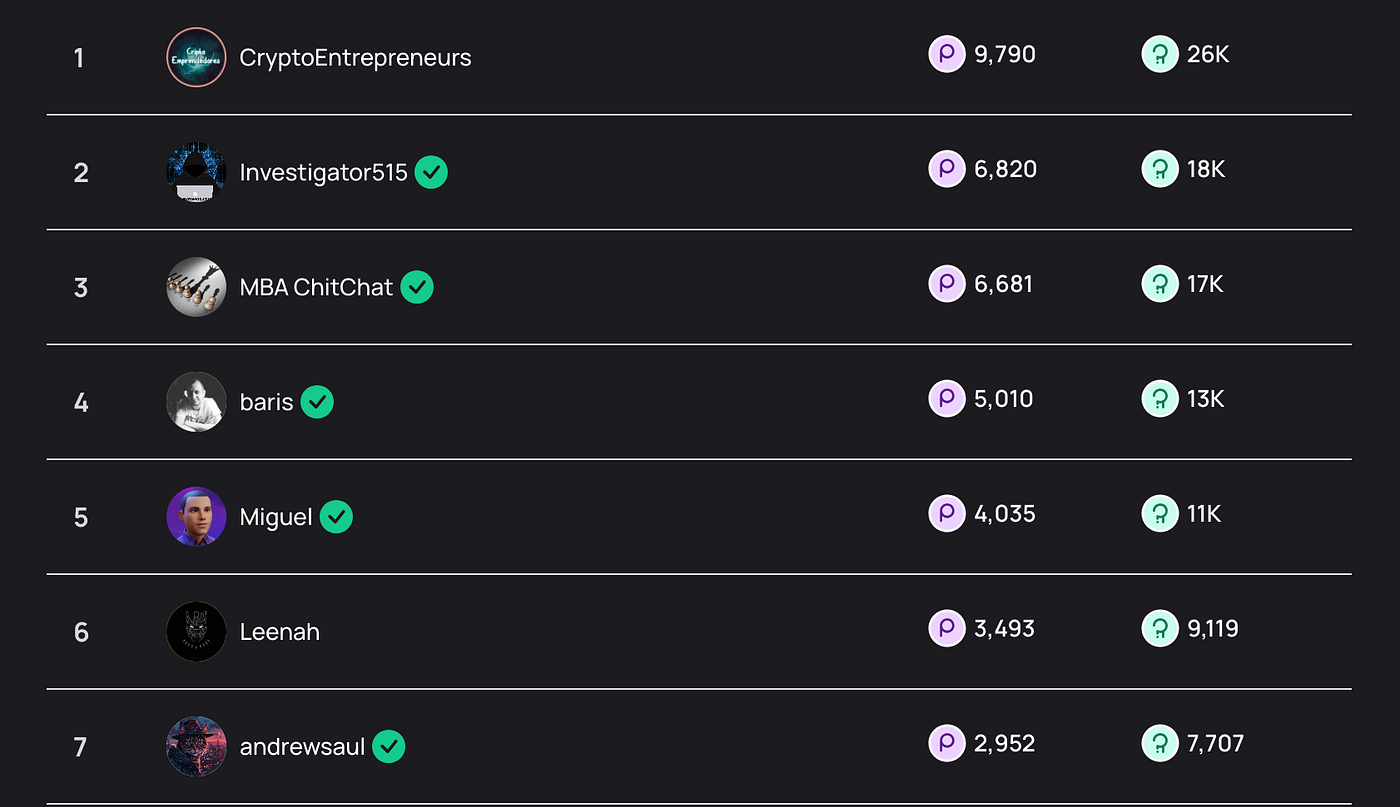The height and width of the screenshot is (807, 1400).
Task: Click the mint token icon next to 9,119
Action: click(x=1160, y=629)
